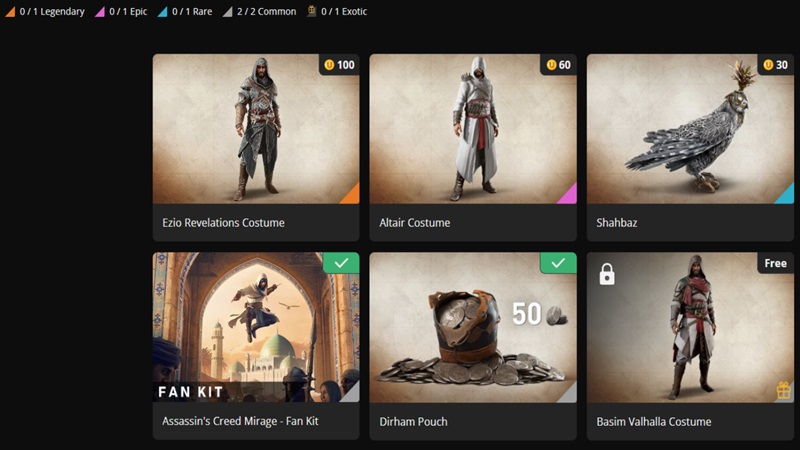The image size is (800, 450).
Task: Click the pink Epic rarity icon
Action: (101, 12)
